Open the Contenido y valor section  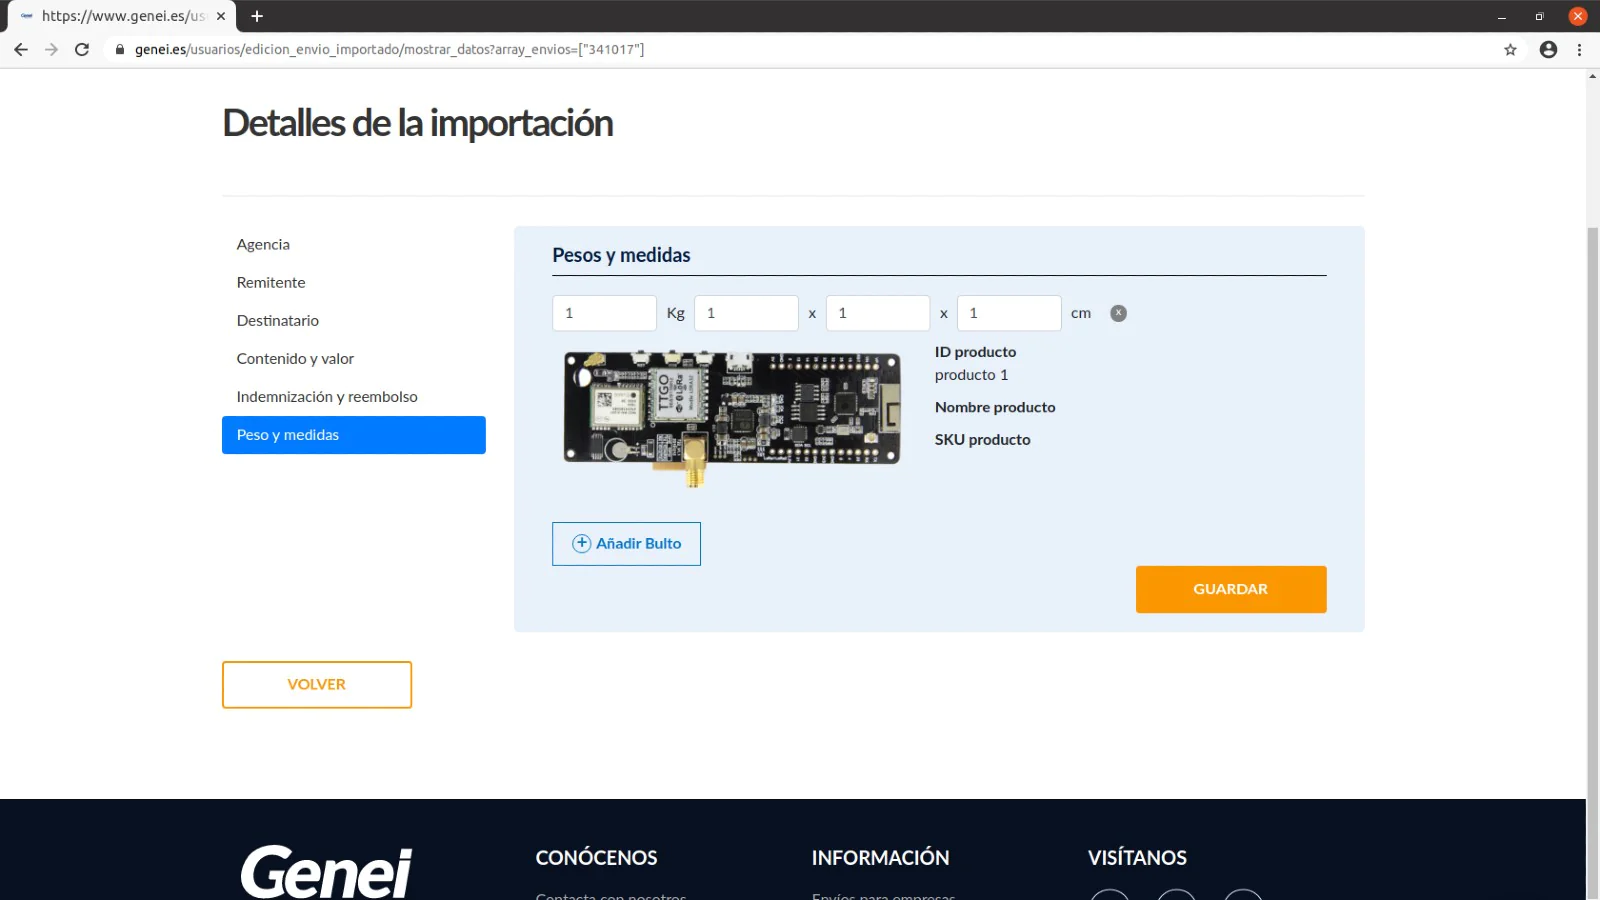click(295, 358)
